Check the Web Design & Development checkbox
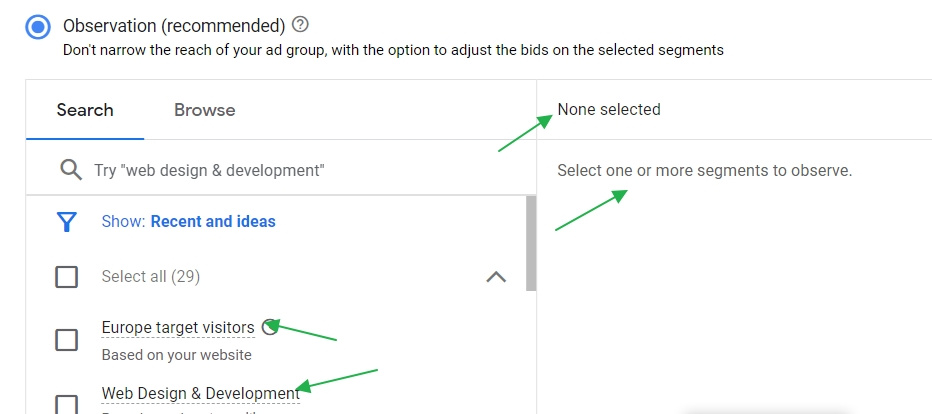932x414 pixels. click(67, 404)
